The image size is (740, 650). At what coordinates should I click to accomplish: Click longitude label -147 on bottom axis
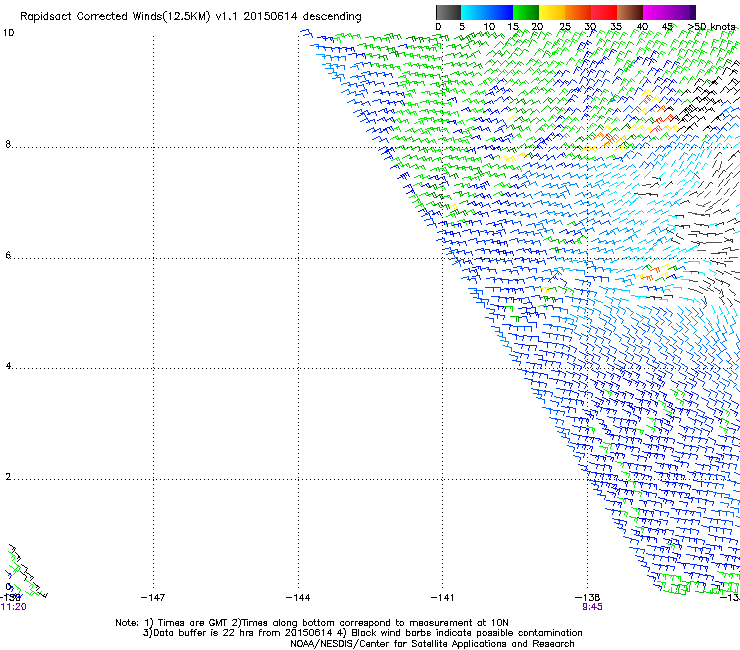(x=153, y=598)
